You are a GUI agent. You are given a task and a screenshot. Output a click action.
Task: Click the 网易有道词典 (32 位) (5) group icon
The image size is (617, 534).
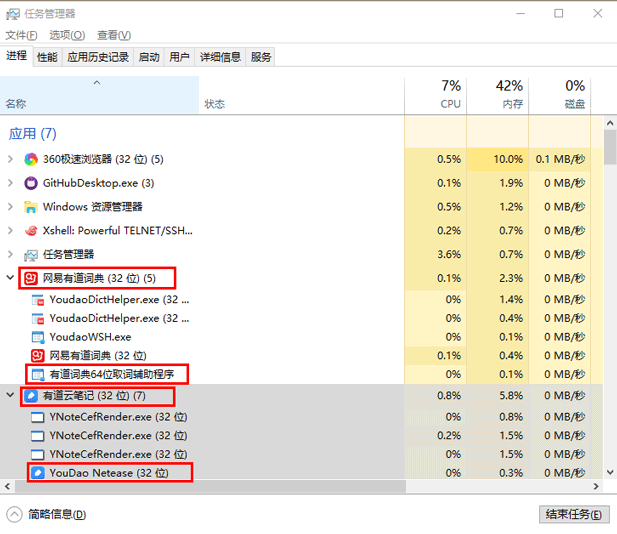tap(31, 278)
